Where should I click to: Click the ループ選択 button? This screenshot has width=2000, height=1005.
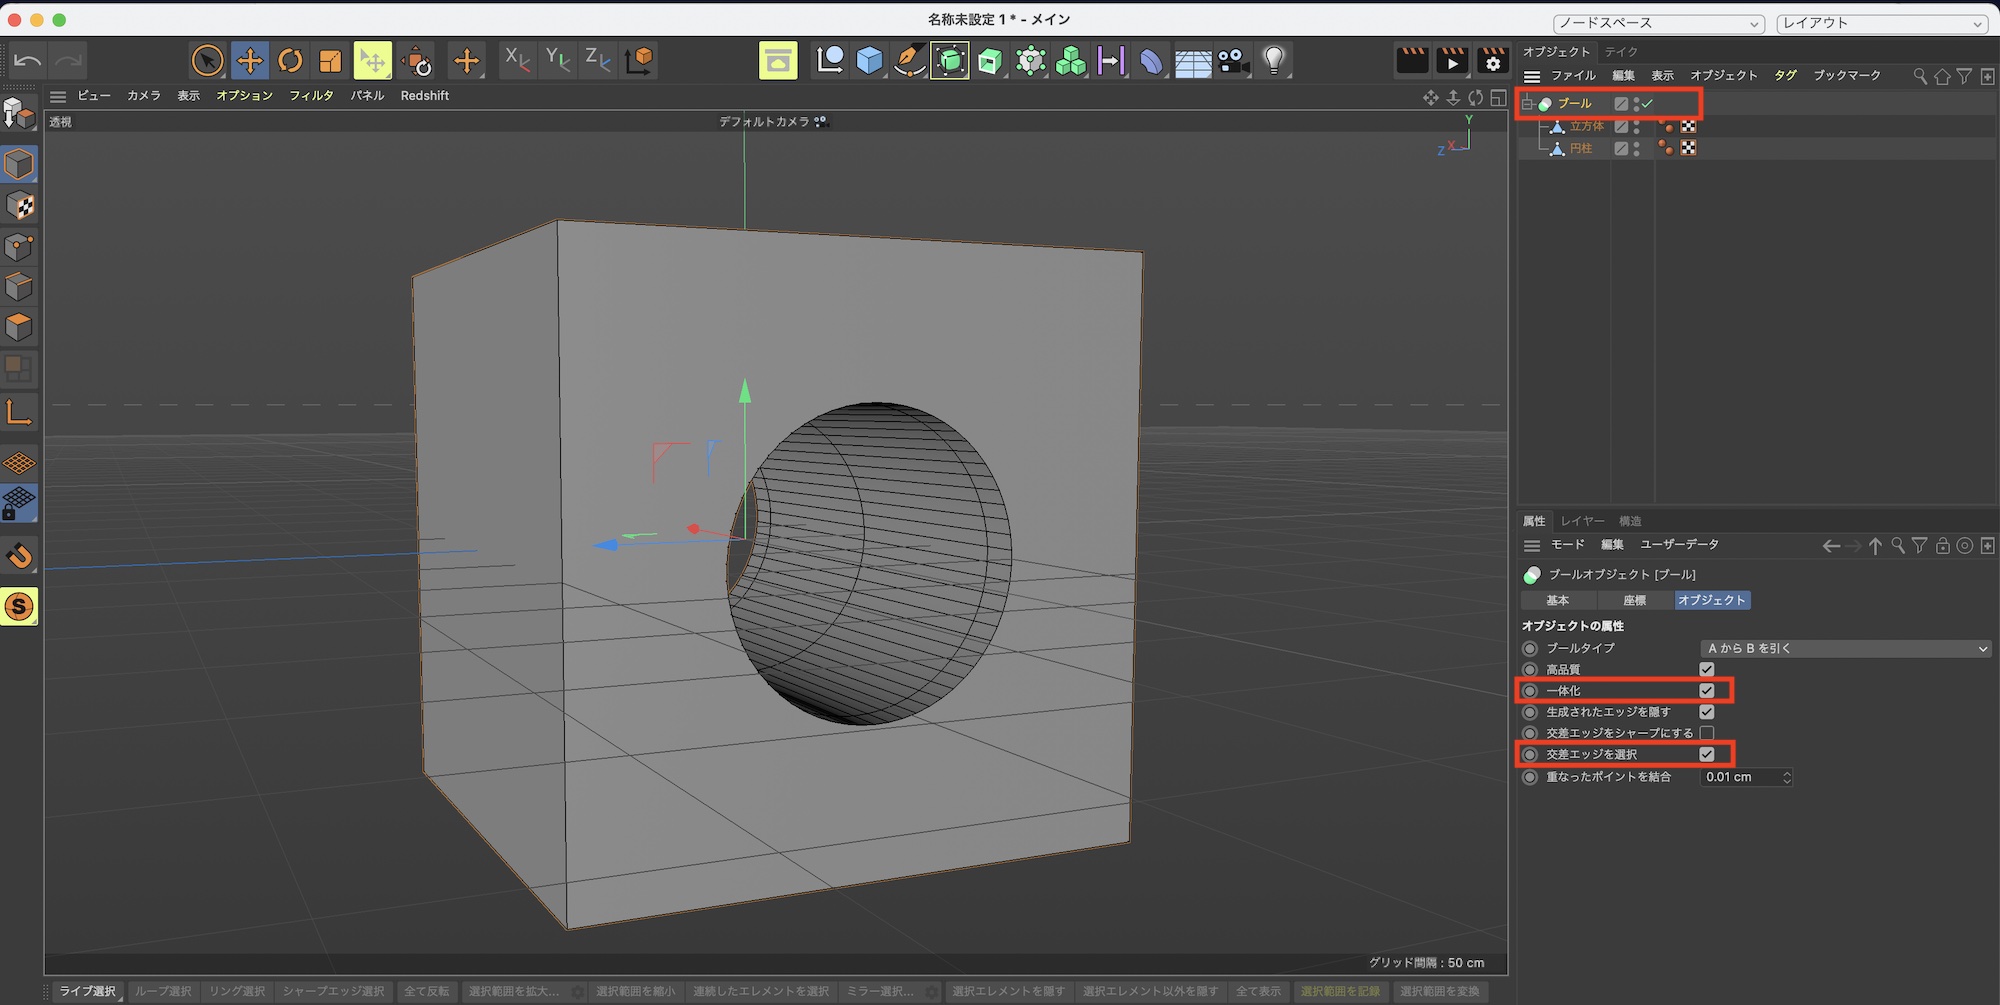pyautogui.click(x=163, y=991)
